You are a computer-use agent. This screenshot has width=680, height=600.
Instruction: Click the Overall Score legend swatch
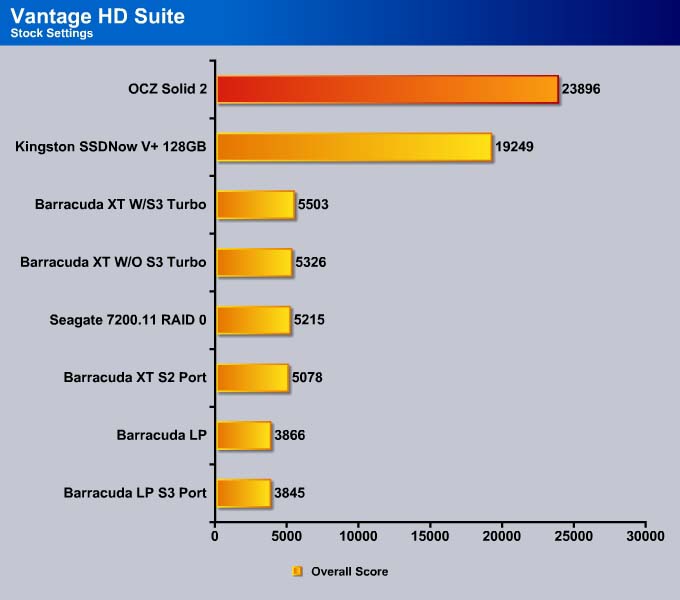click(x=298, y=571)
